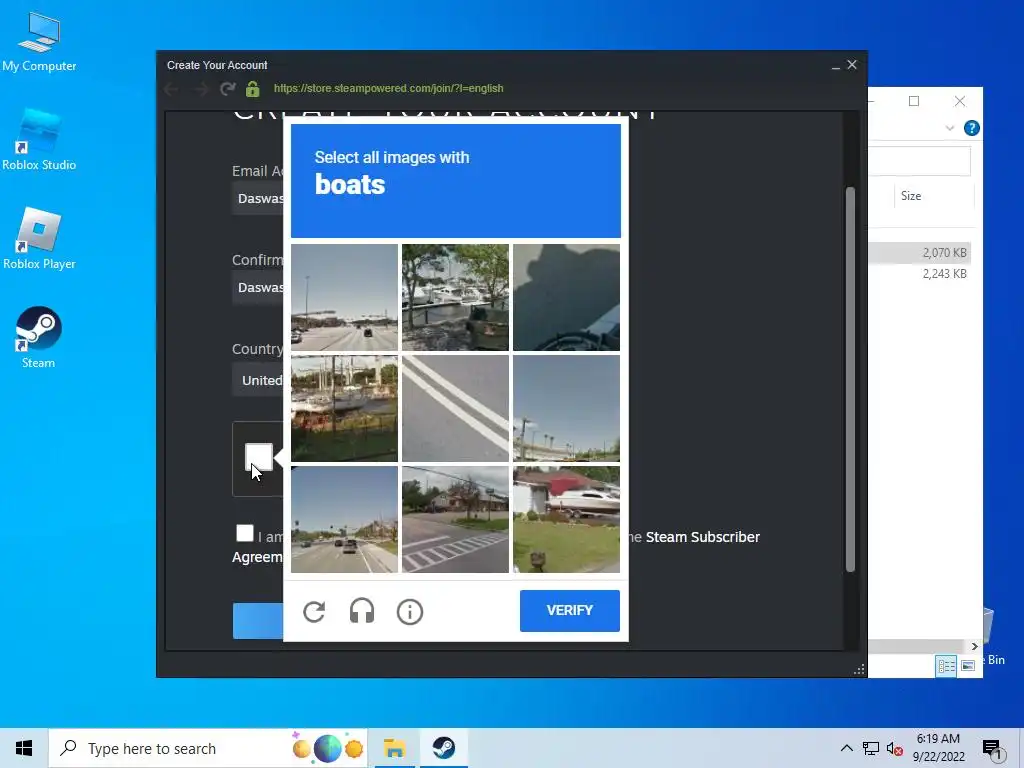
Task: Tick the reCAPTCHA I'm not a robot checkbox
Action: (x=259, y=456)
